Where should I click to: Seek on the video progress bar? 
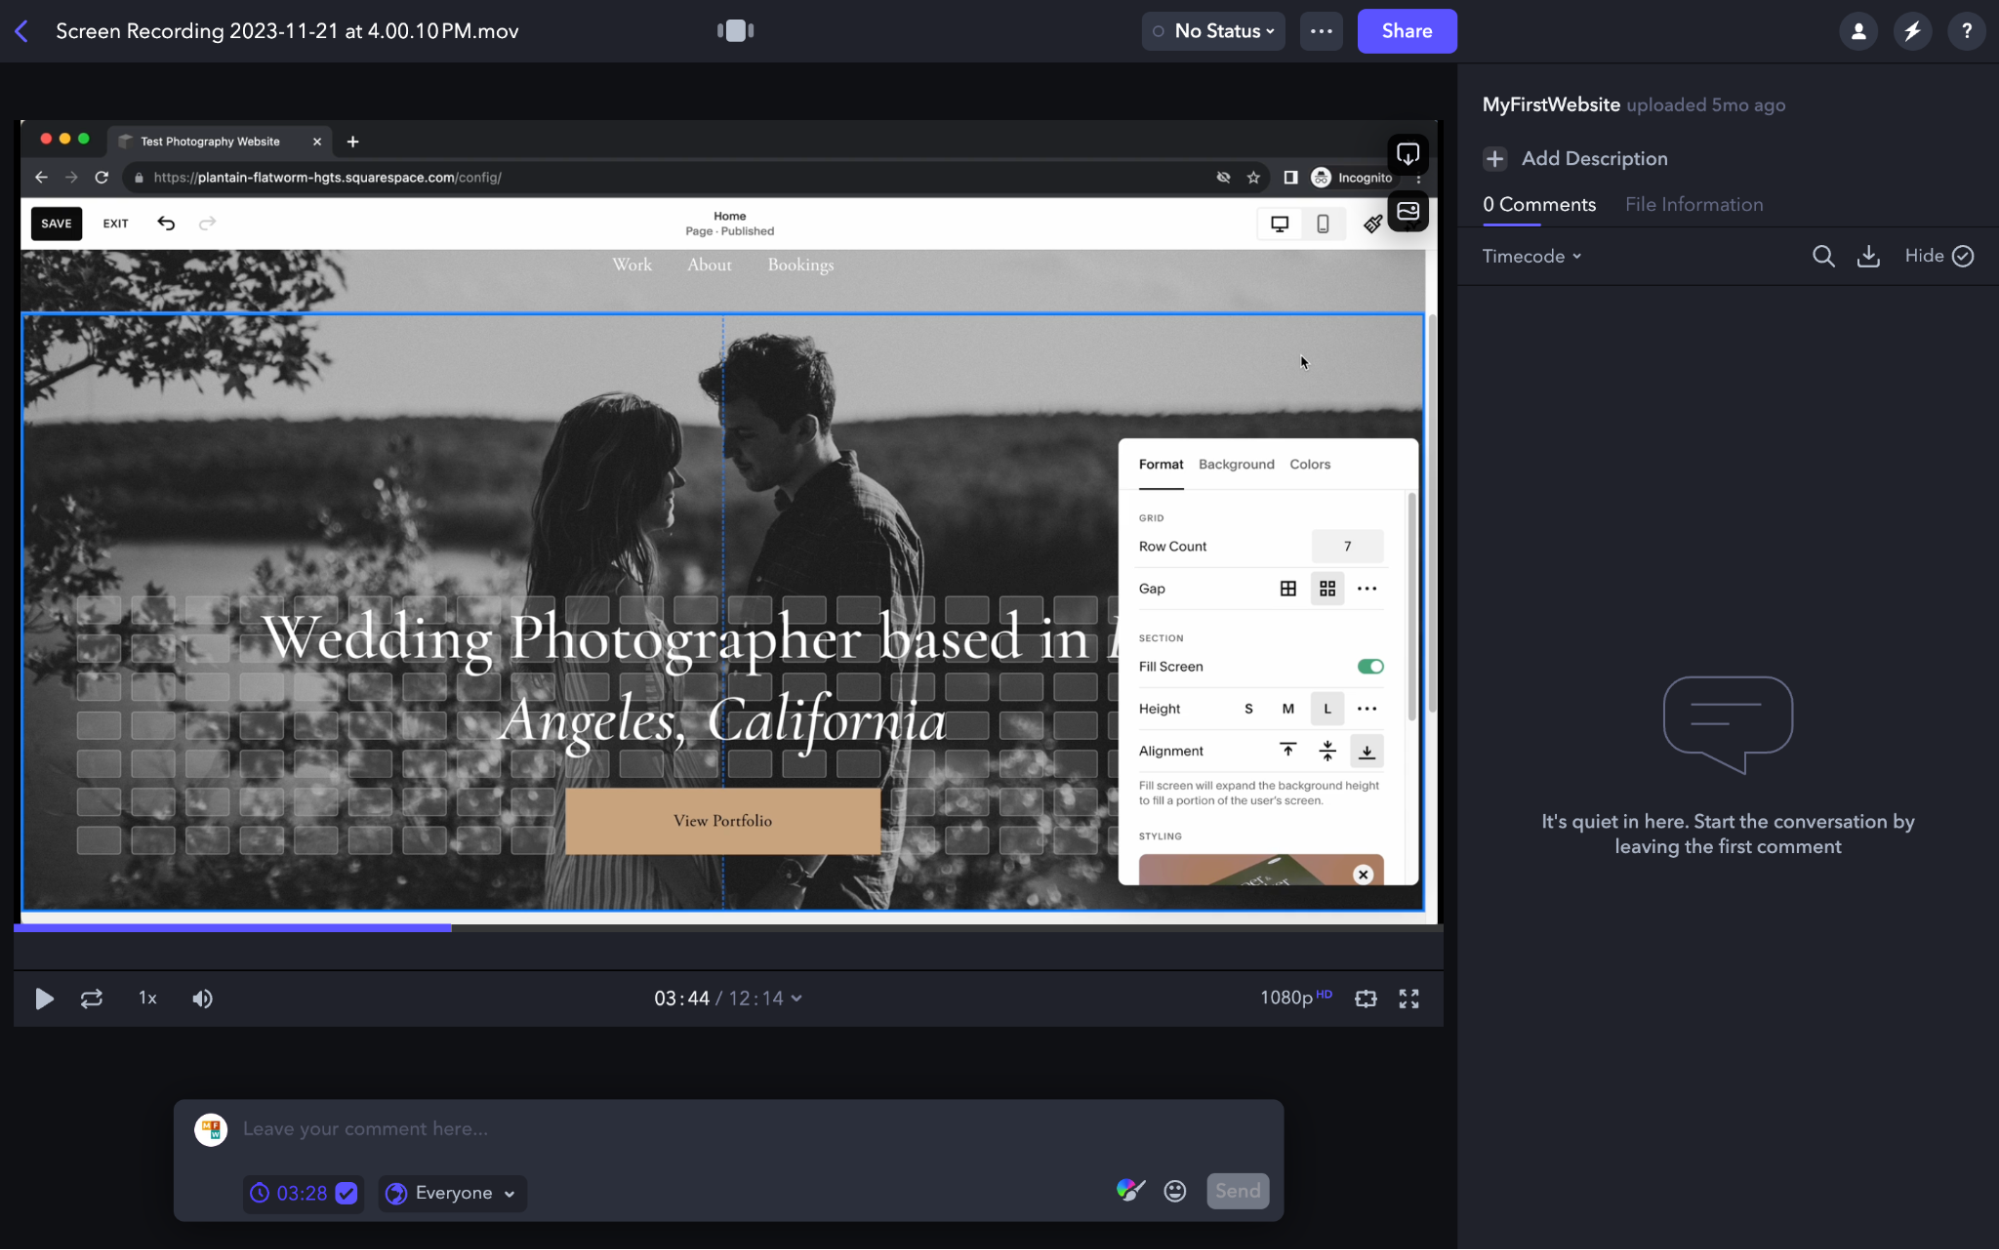728,928
